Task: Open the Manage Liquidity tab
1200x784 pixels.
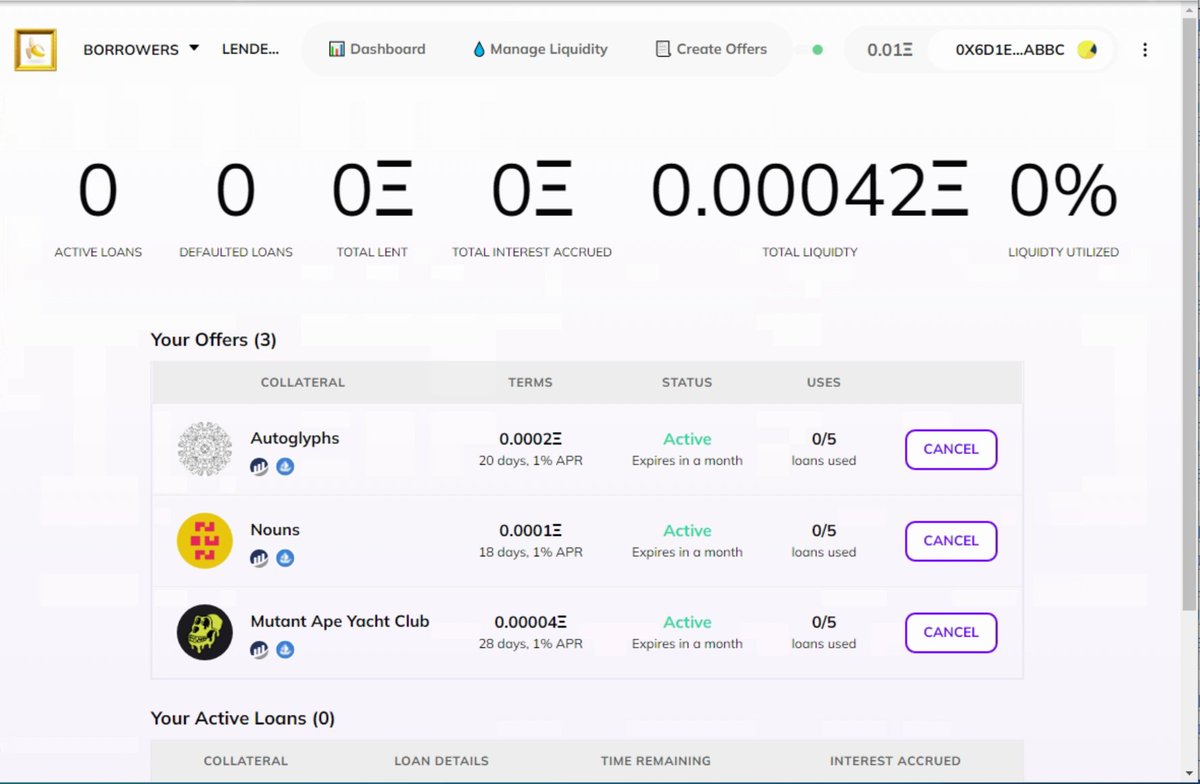Action: pyautogui.click(x=540, y=49)
